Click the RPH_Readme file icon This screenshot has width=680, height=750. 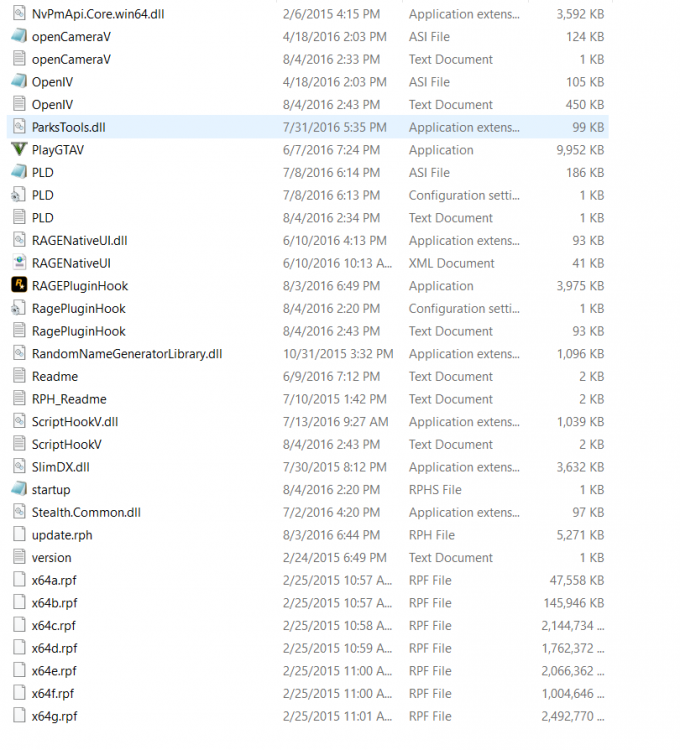(19, 398)
